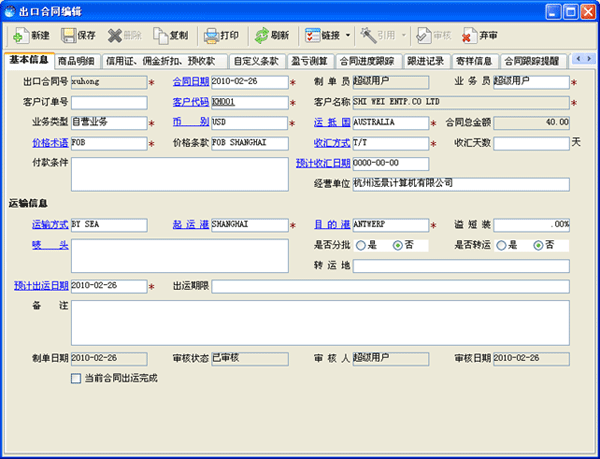Screen dimensions: 600x459
Task: Click the 收汇方式 link
Action: coord(332,143)
